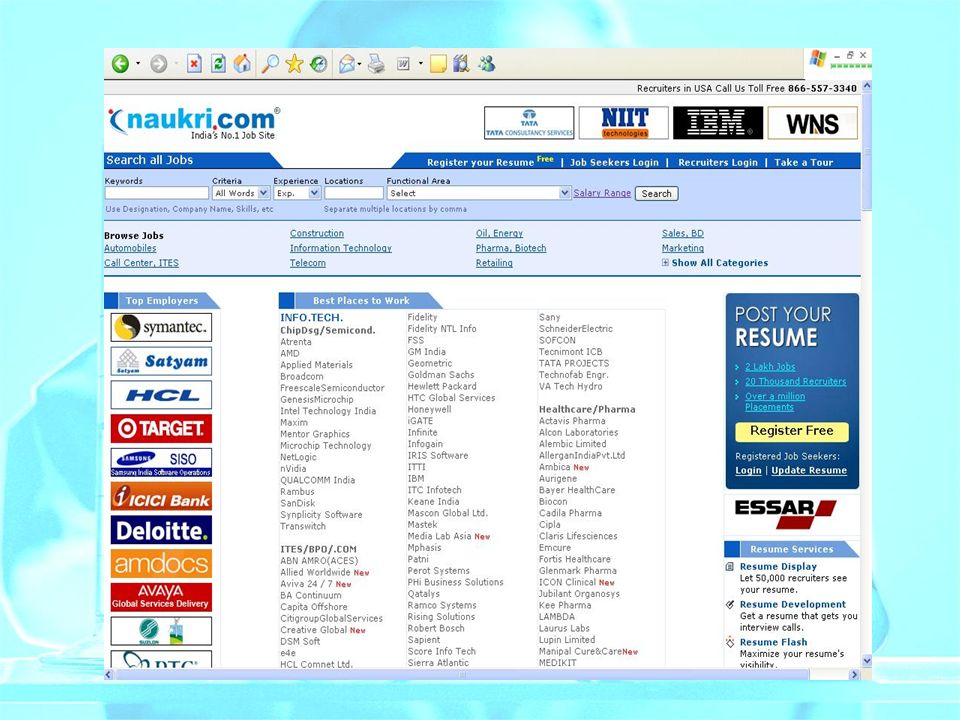This screenshot has width=960, height=720.
Task: Click the Register Free button
Action: [x=792, y=431]
